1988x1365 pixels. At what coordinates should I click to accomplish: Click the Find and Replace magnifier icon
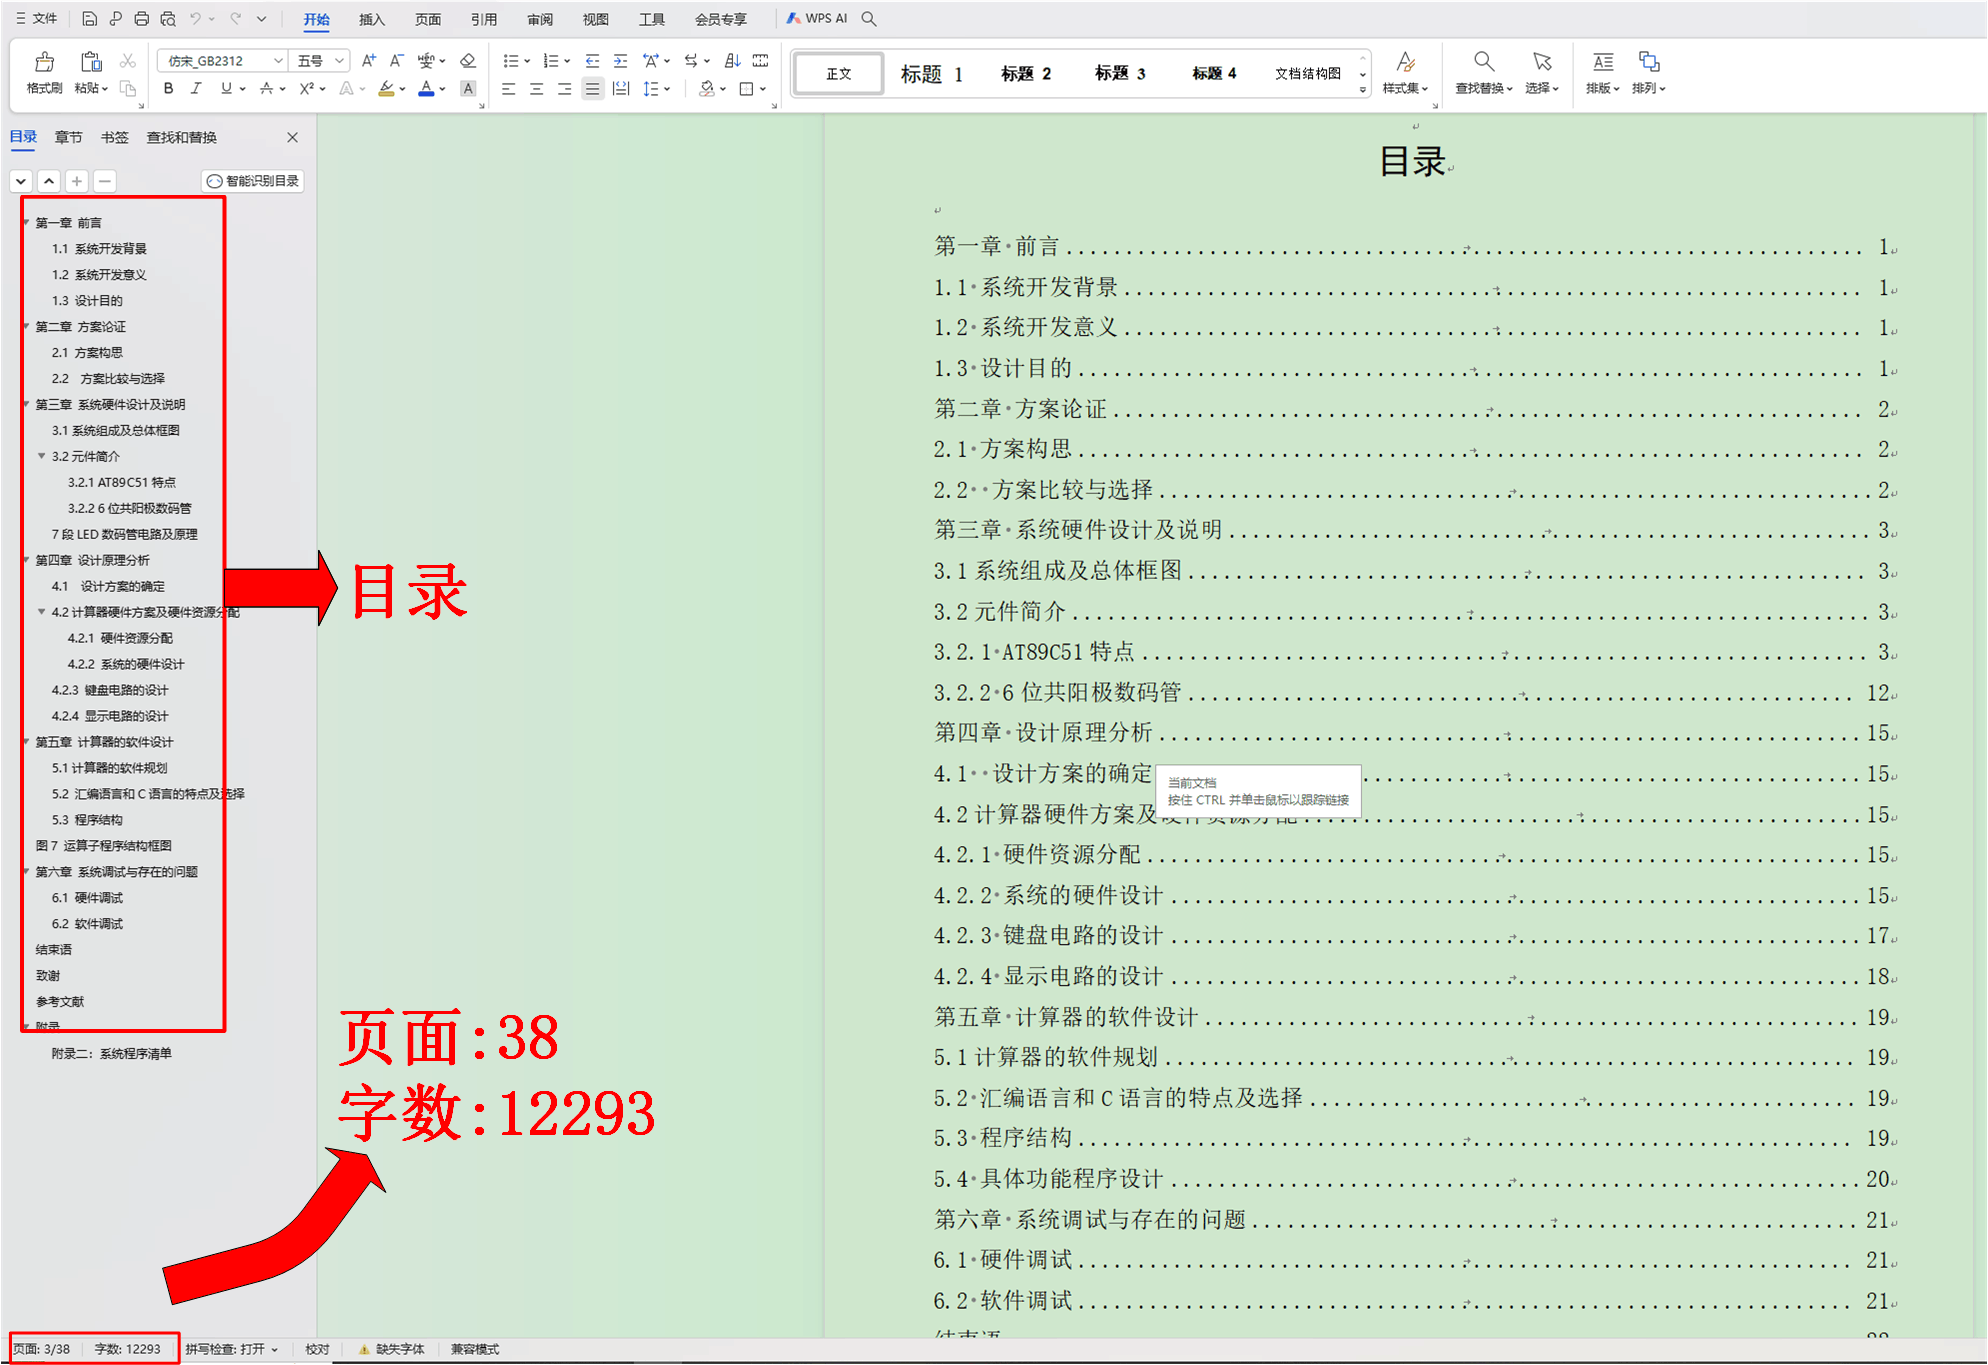(1483, 63)
